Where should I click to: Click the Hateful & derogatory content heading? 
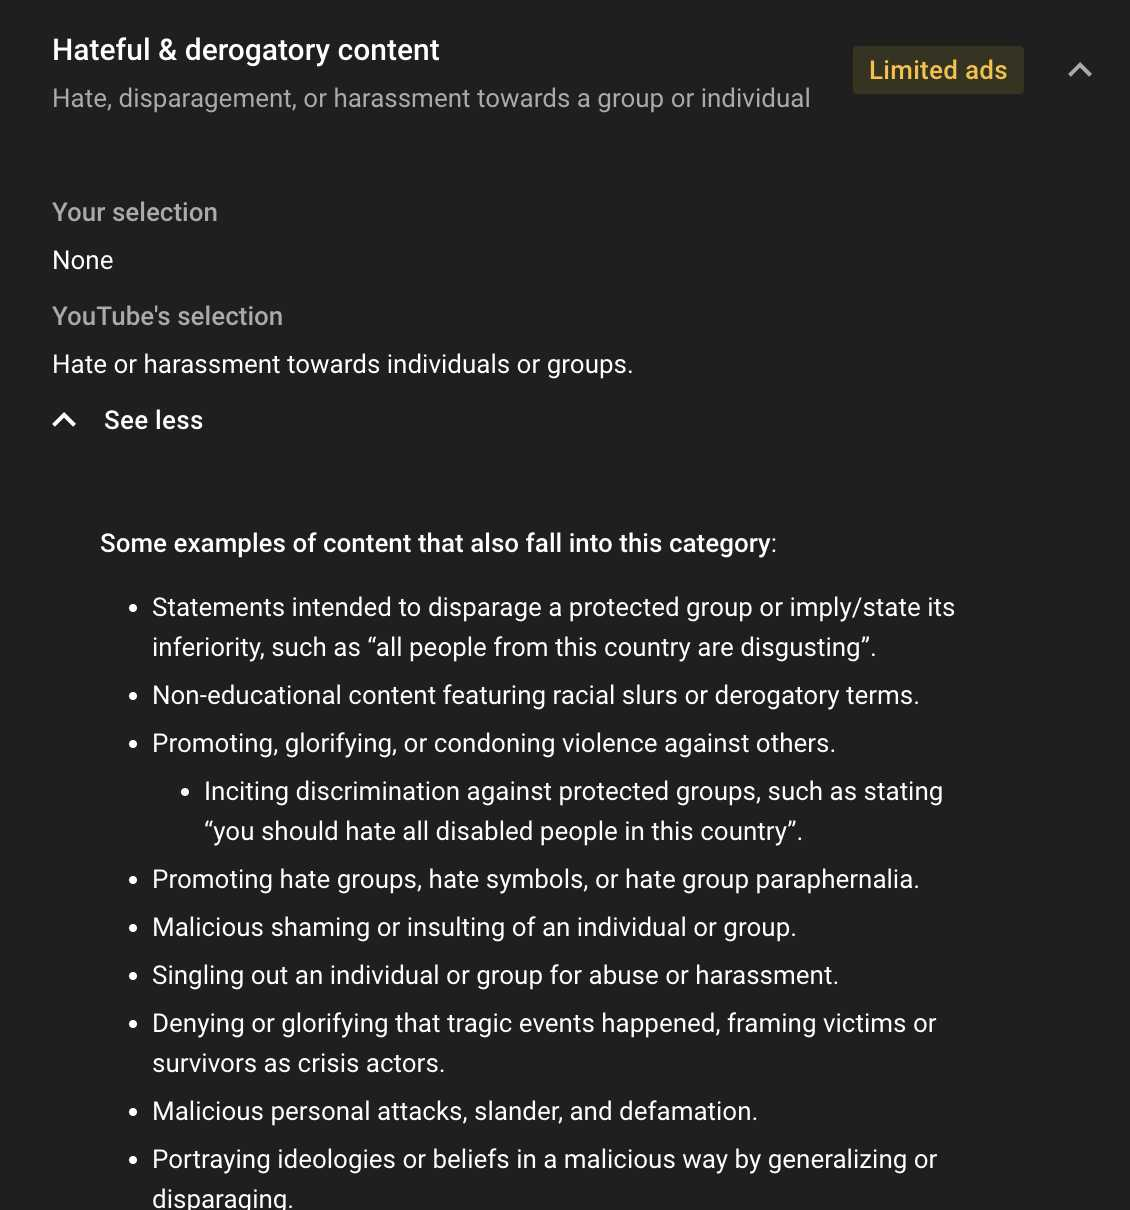[x=246, y=50]
